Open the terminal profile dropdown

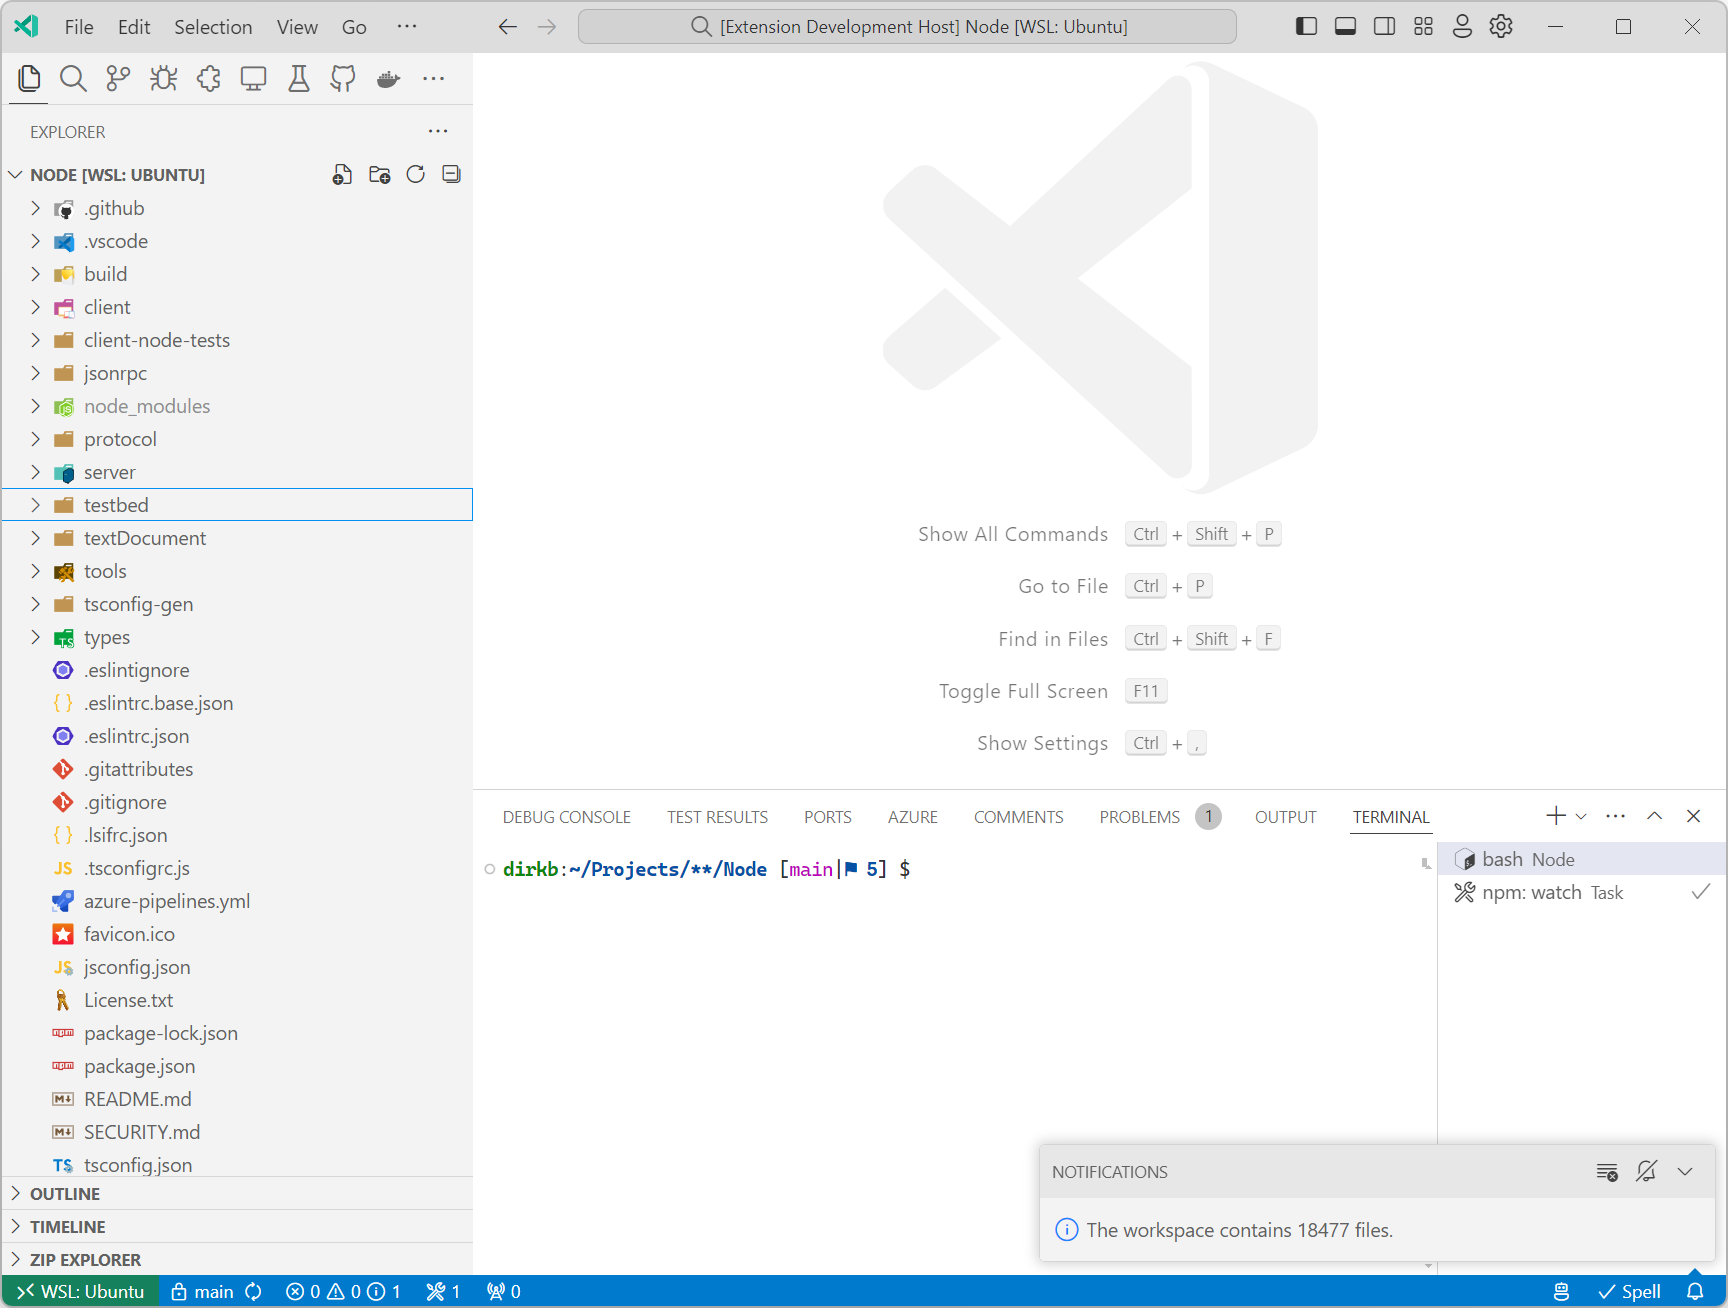[x=1580, y=816]
